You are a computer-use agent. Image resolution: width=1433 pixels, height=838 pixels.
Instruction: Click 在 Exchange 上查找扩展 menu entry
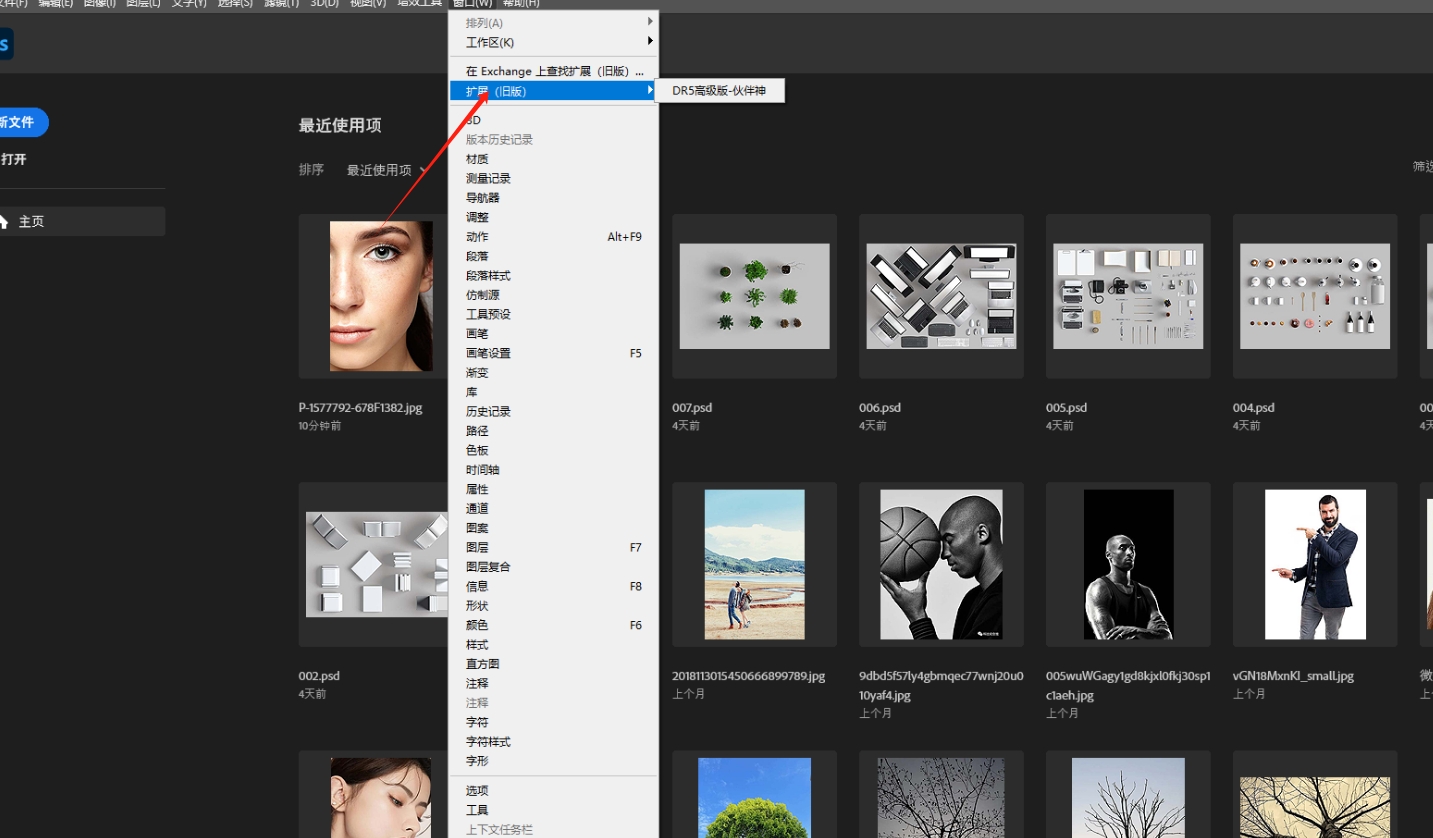point(553,71)
